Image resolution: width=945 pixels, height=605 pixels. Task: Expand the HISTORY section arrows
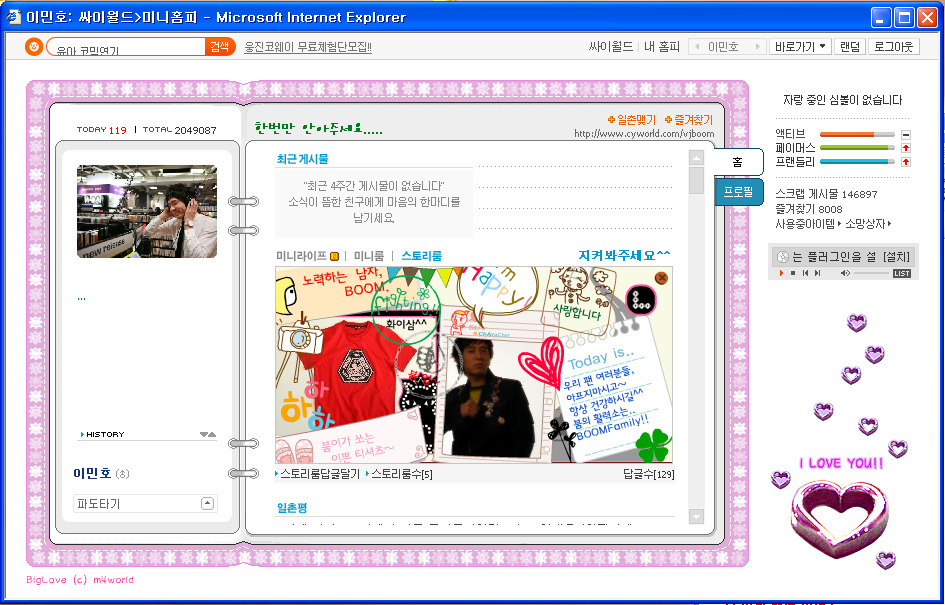pos(207,434)
